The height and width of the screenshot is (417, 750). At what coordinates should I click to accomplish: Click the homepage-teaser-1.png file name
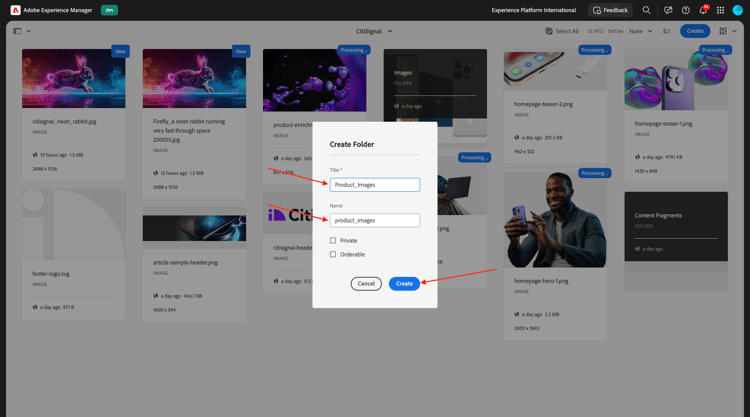[663, 123]
